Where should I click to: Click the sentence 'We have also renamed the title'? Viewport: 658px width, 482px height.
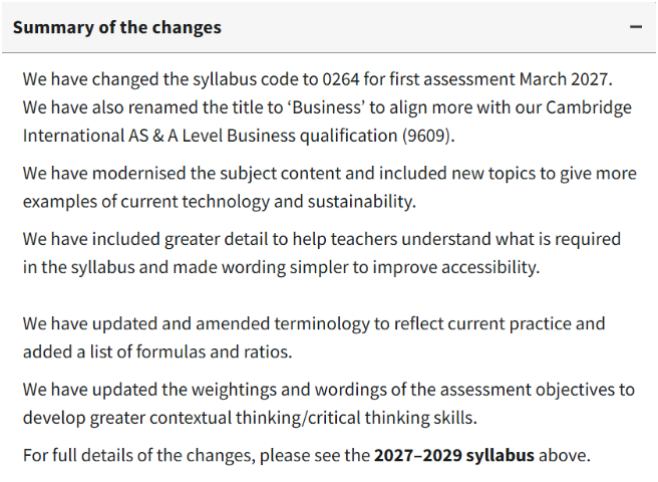[327, 122]
